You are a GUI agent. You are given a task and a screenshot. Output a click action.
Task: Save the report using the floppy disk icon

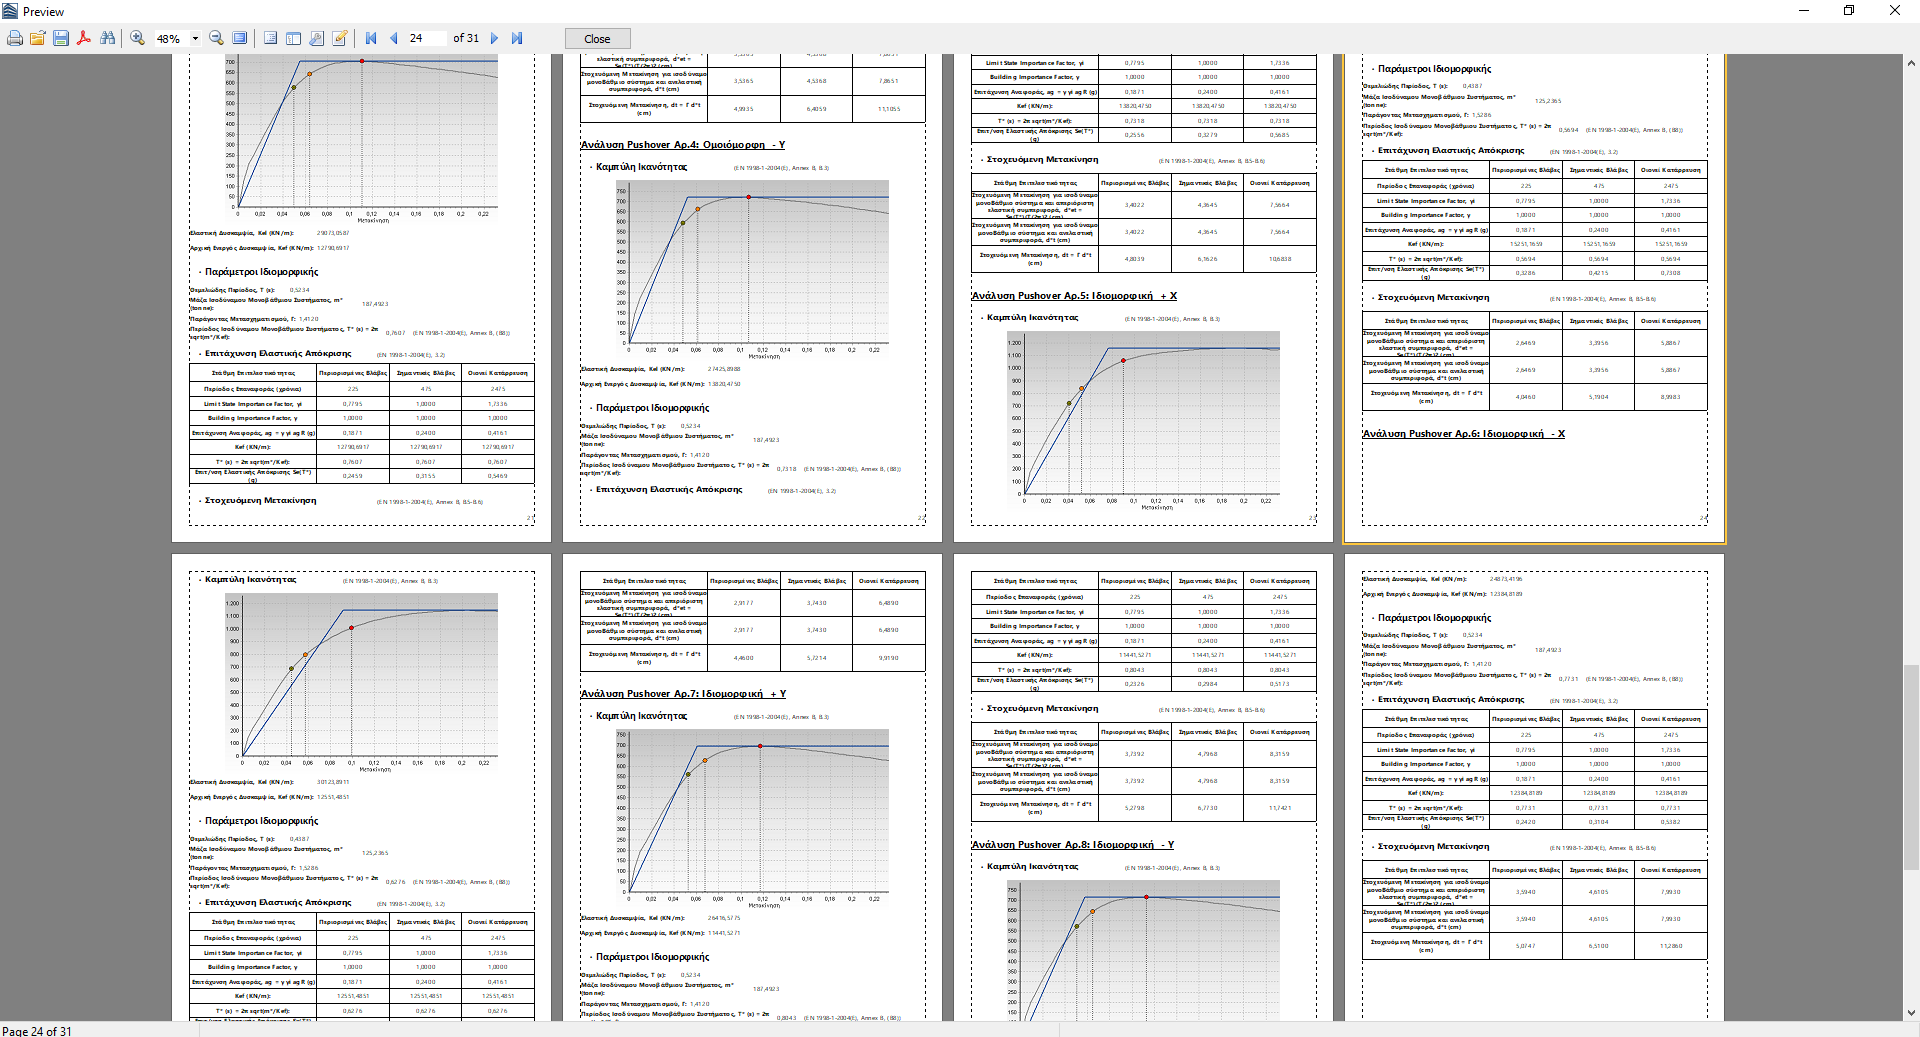point(61,38)
